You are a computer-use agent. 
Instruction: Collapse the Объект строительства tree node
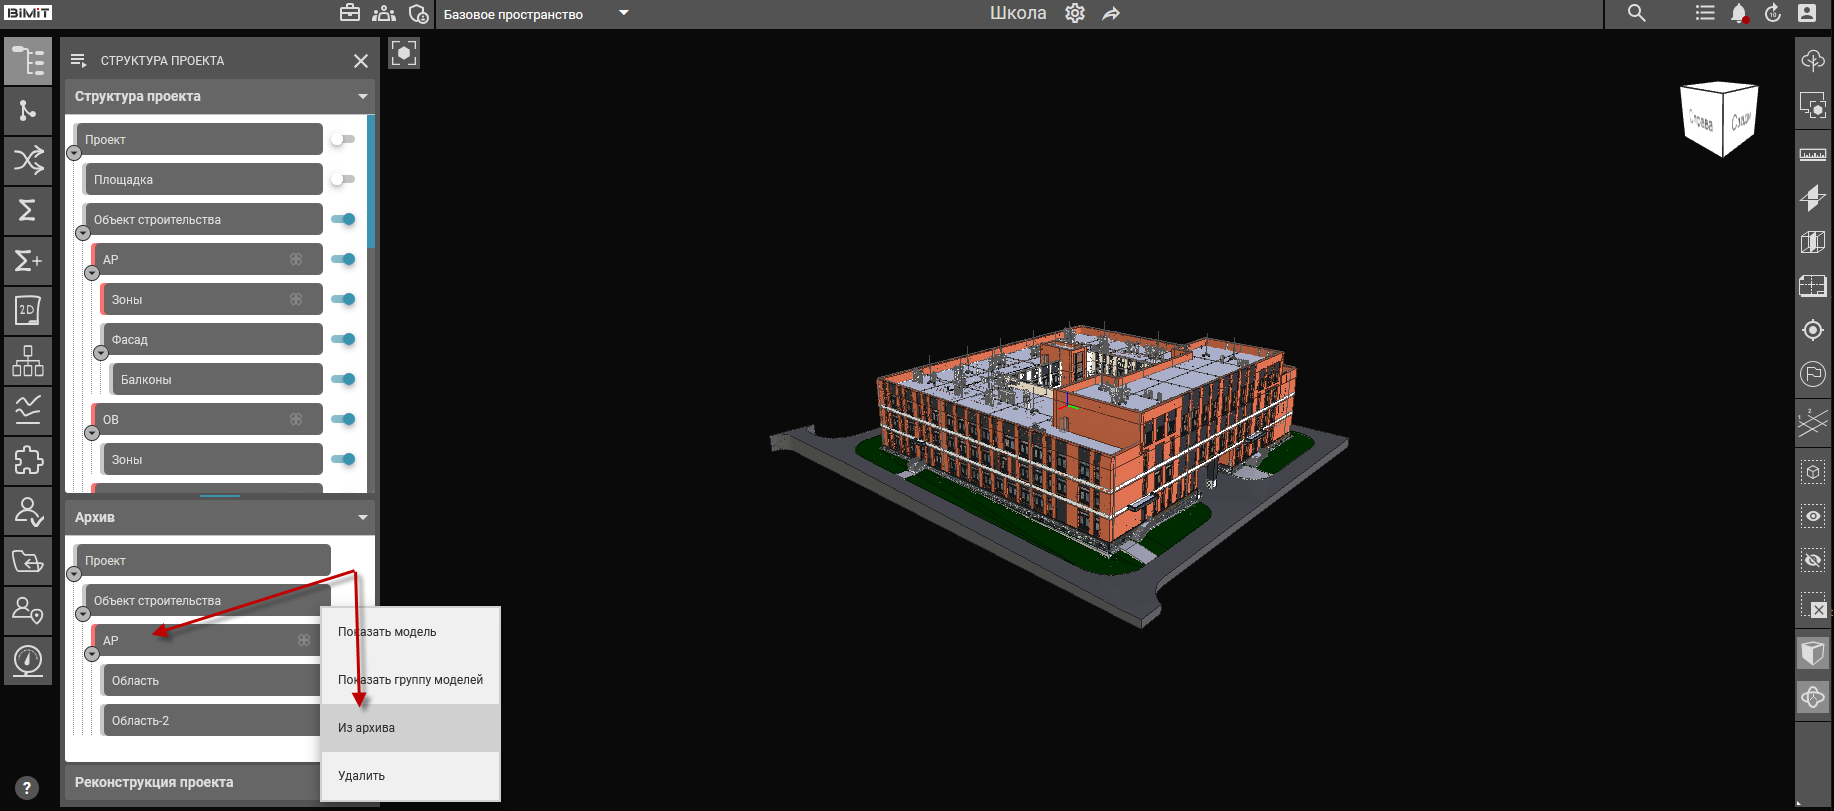83,233
